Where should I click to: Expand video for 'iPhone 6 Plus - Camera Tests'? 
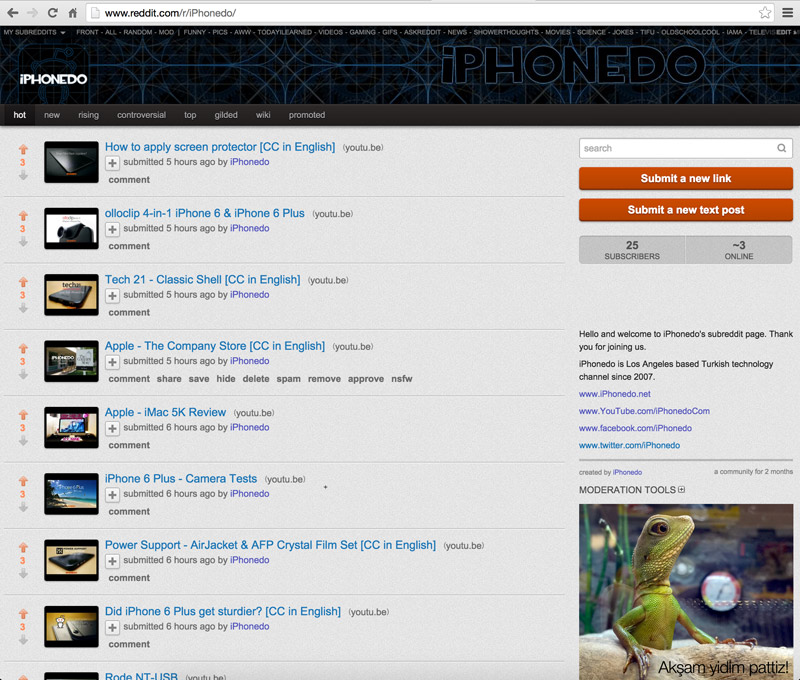[x=112, y=494]
